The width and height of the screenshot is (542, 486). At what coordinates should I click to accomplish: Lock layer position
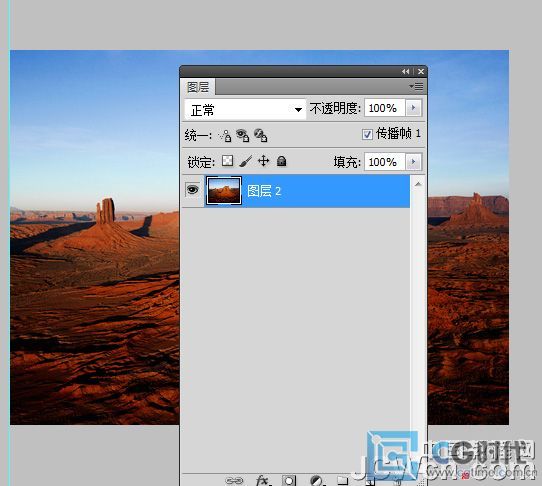tap(263, 161)
